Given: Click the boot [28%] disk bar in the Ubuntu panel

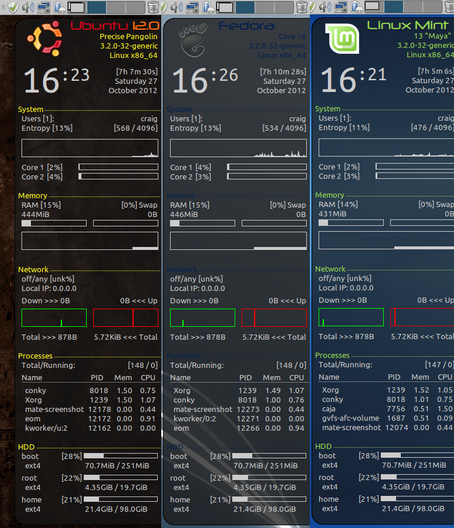Looking at the screenshot, I should (121, 456).
